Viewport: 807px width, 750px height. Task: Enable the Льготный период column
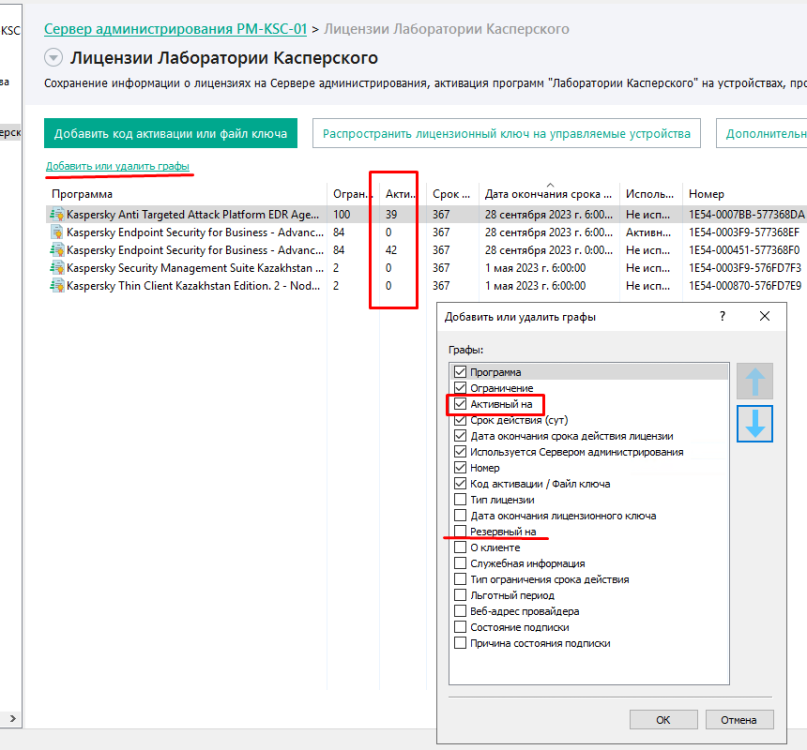(460, 595)
